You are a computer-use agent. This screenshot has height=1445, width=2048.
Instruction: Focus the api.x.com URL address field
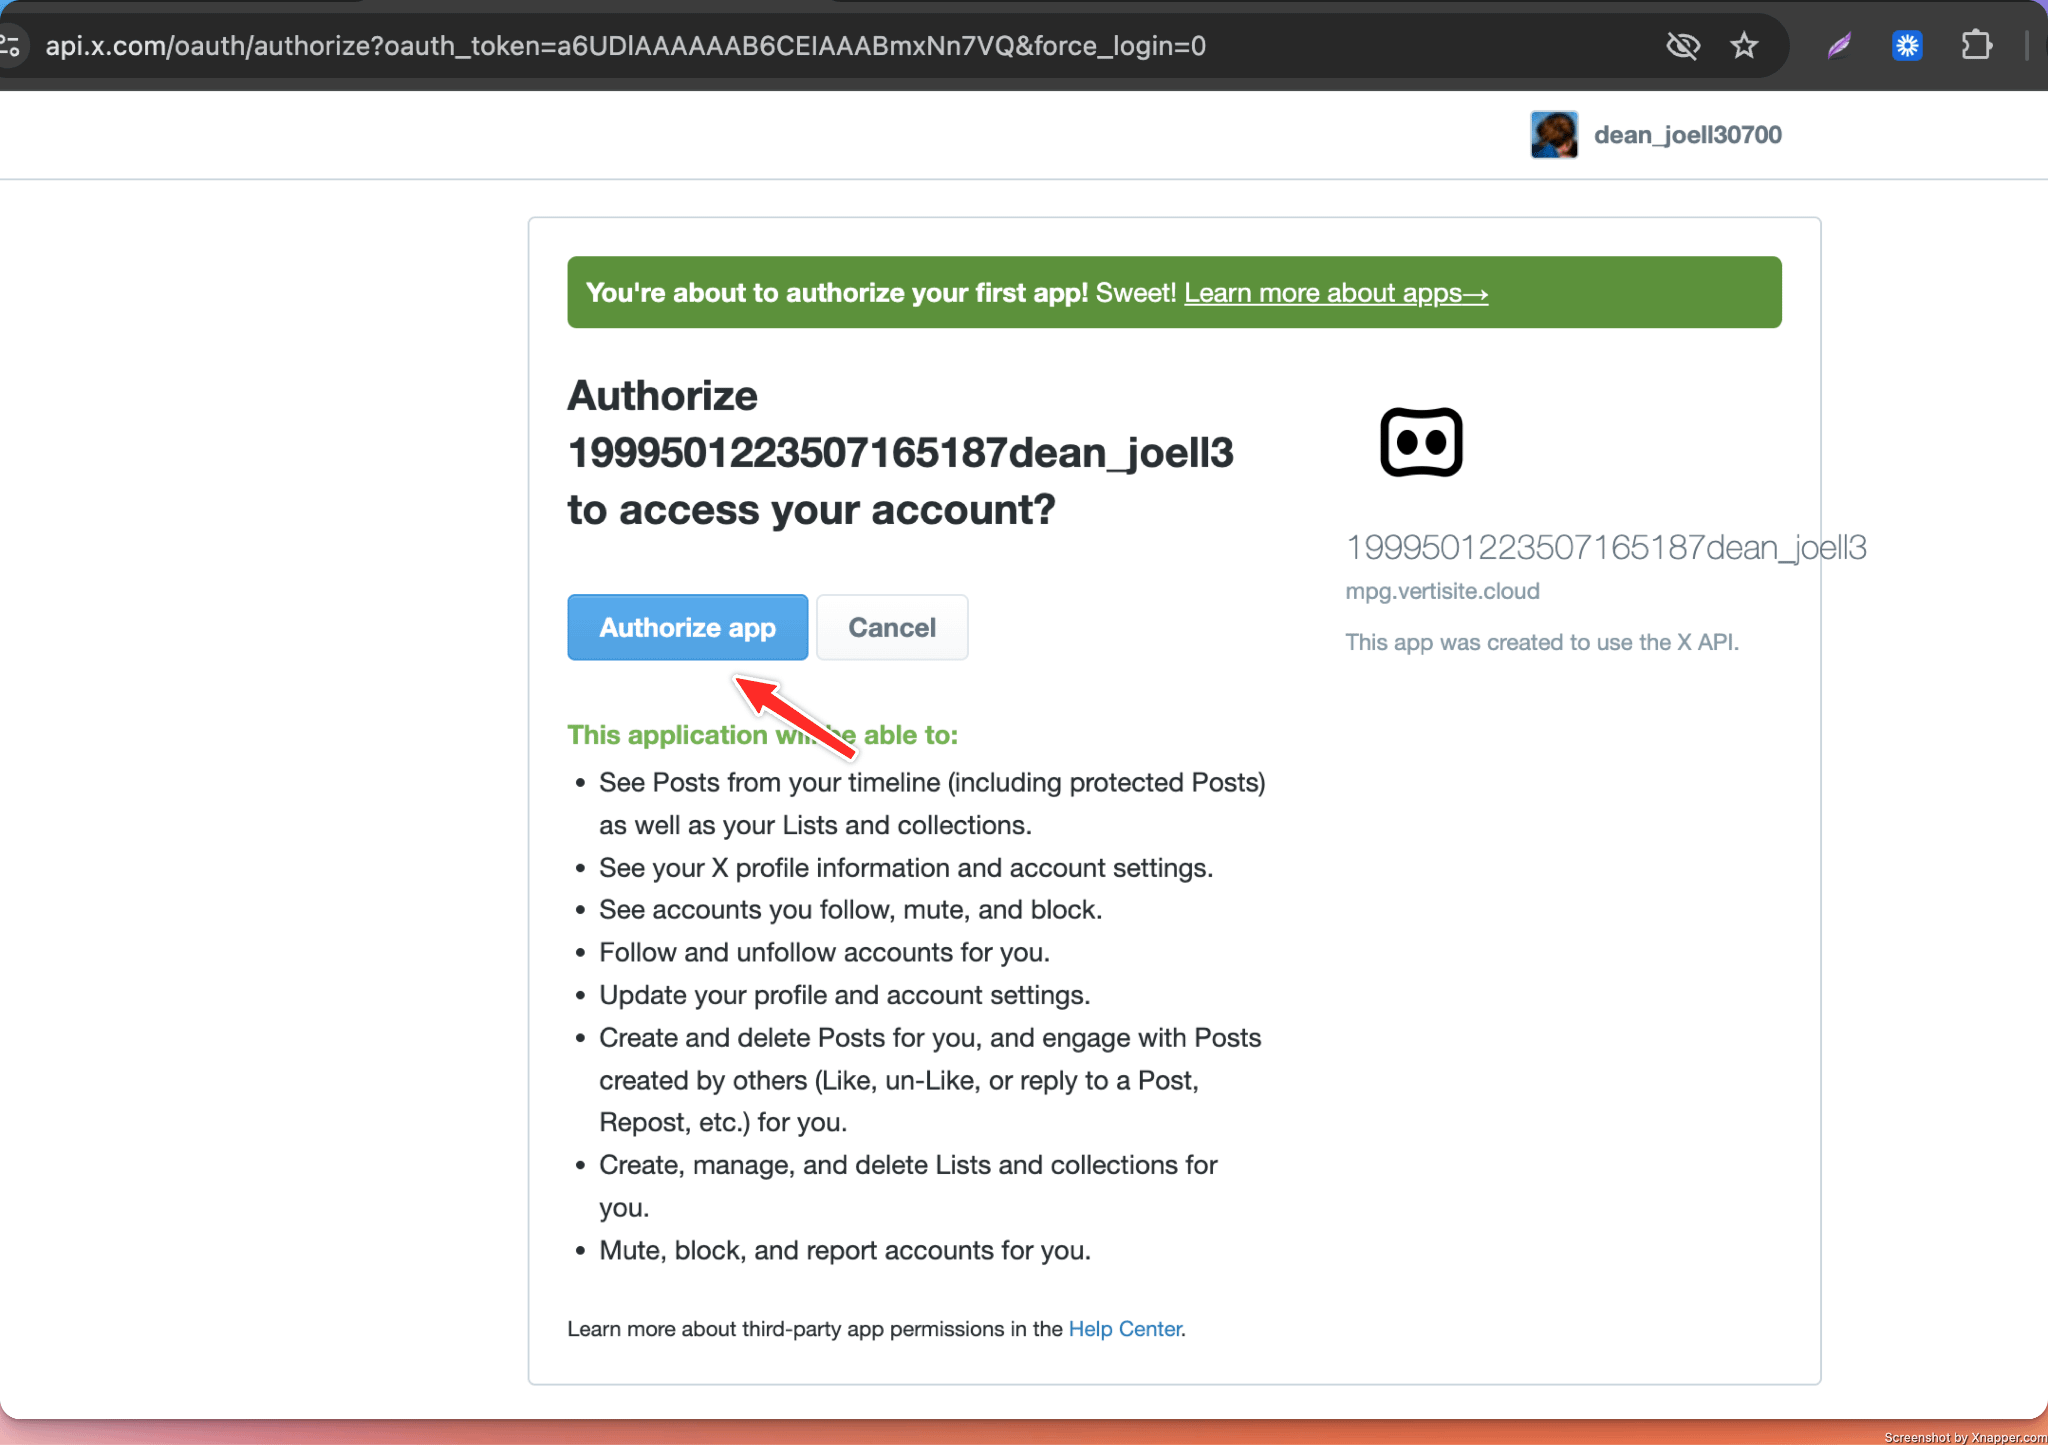pos(625,46)
